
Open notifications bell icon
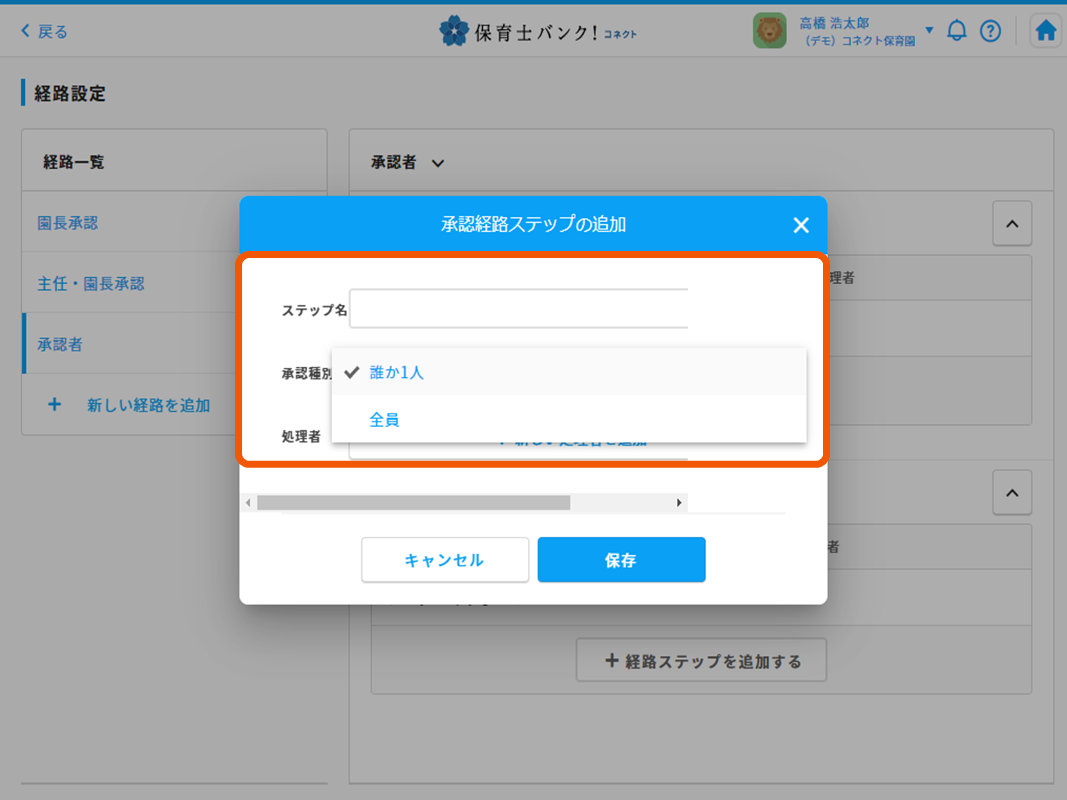957,31
